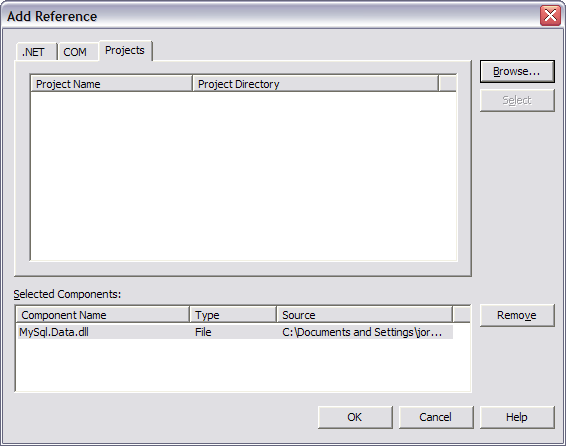This screenshot has height=446, width=566.
Task: Click the Component Name column header
Action: (103, 315)
